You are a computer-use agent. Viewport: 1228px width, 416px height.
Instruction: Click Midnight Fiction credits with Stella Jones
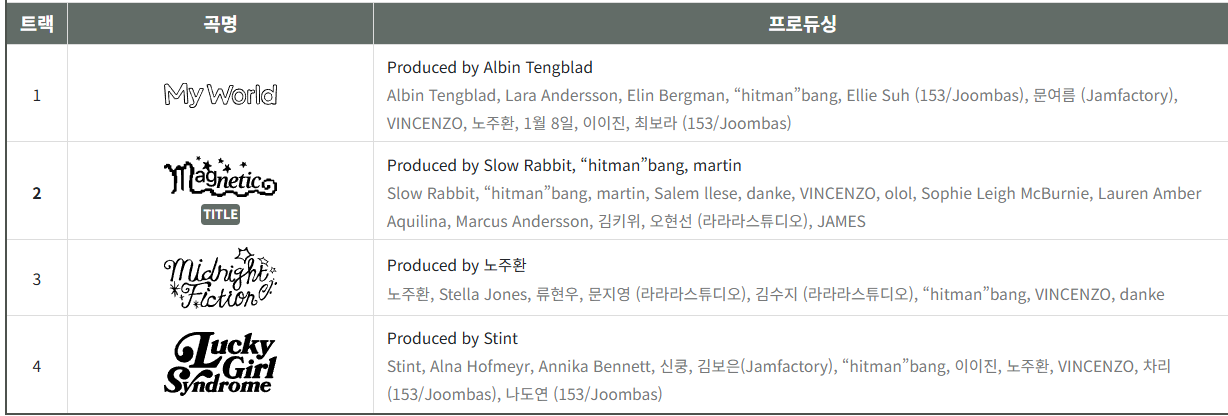pyautogui.click(x=775, y=294)
